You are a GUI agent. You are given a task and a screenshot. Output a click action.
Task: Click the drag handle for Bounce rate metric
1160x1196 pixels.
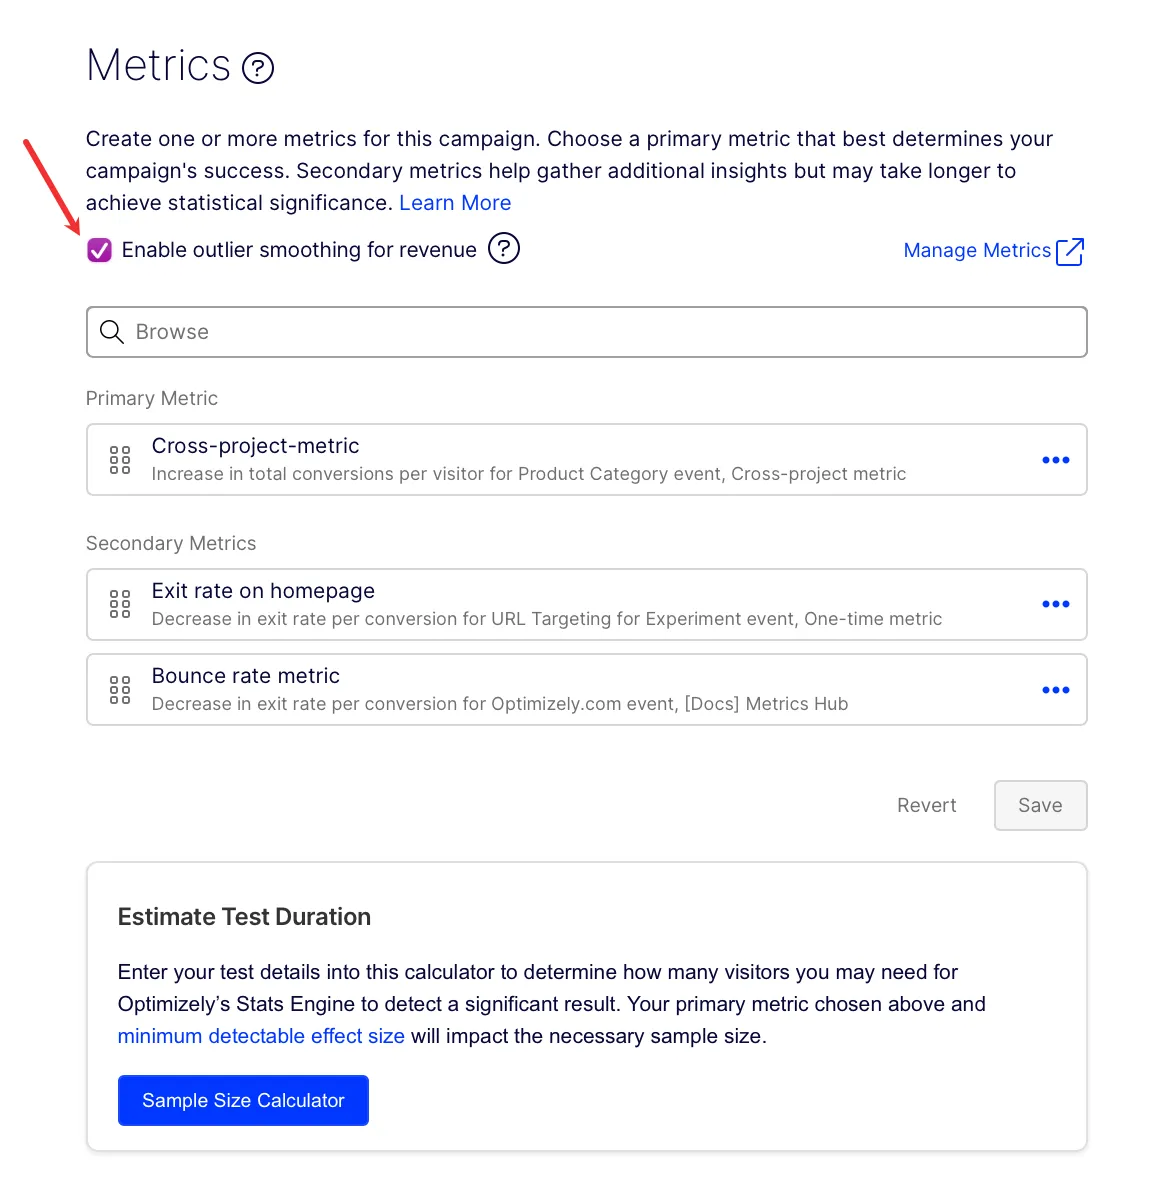pos(120,690)
